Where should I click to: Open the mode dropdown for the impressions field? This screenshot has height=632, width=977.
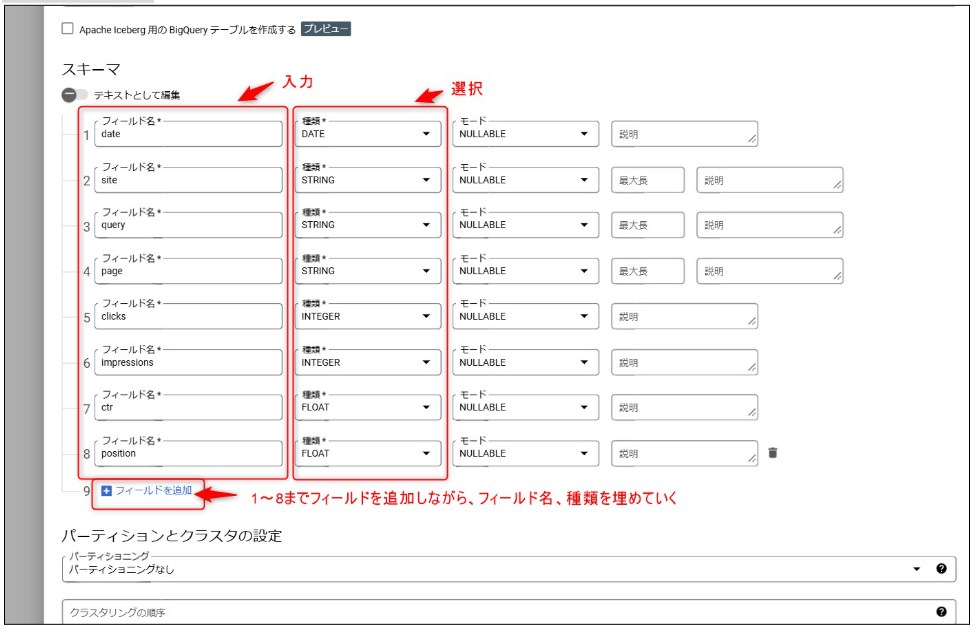pyautogui.click(x=525, y=363)
